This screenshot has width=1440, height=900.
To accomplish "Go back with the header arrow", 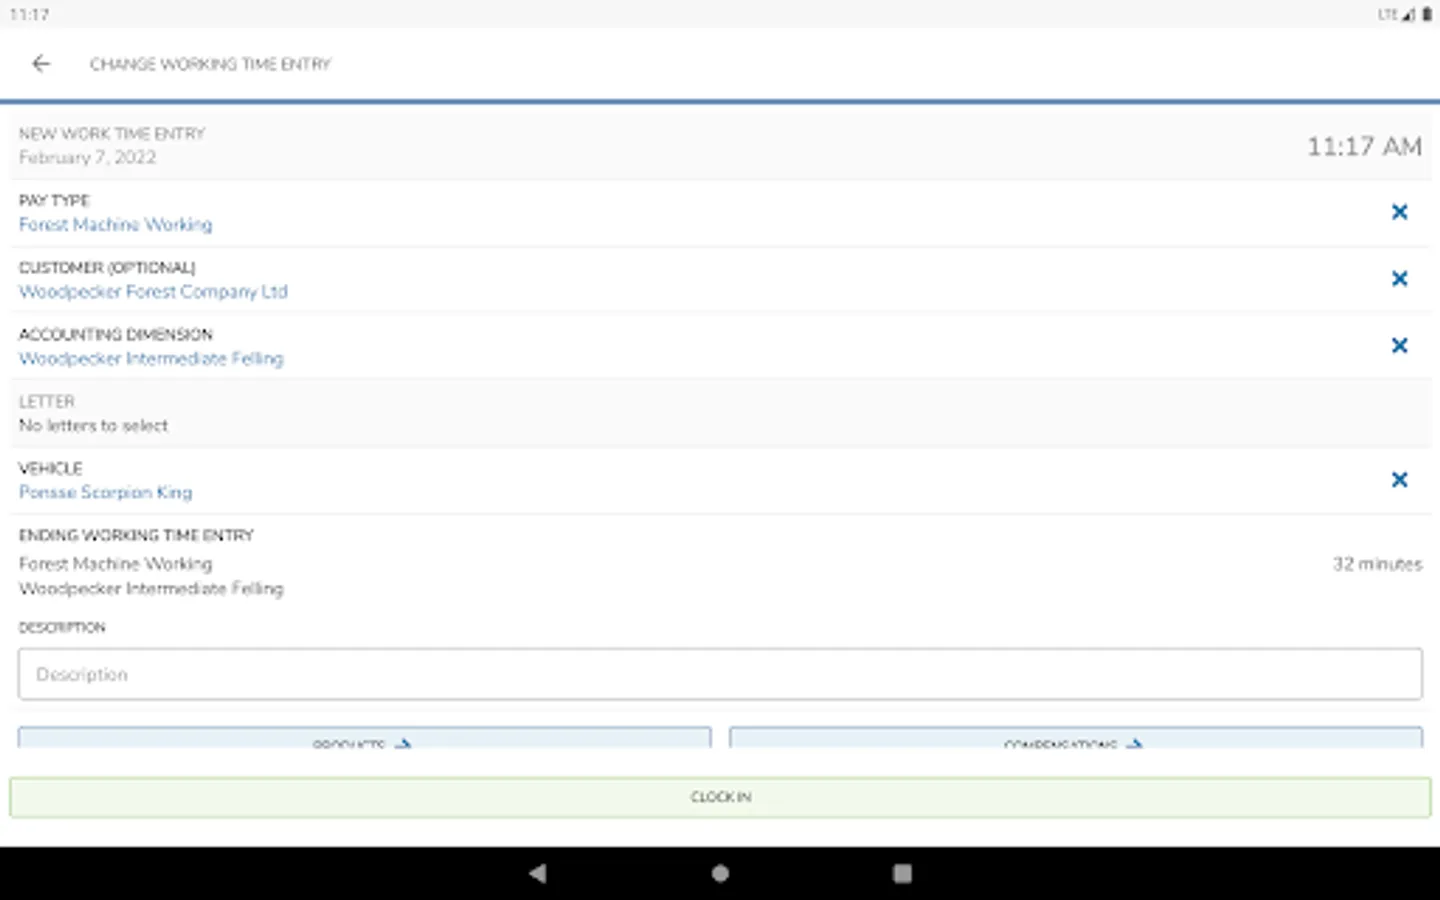I will [x=41, y=64].
